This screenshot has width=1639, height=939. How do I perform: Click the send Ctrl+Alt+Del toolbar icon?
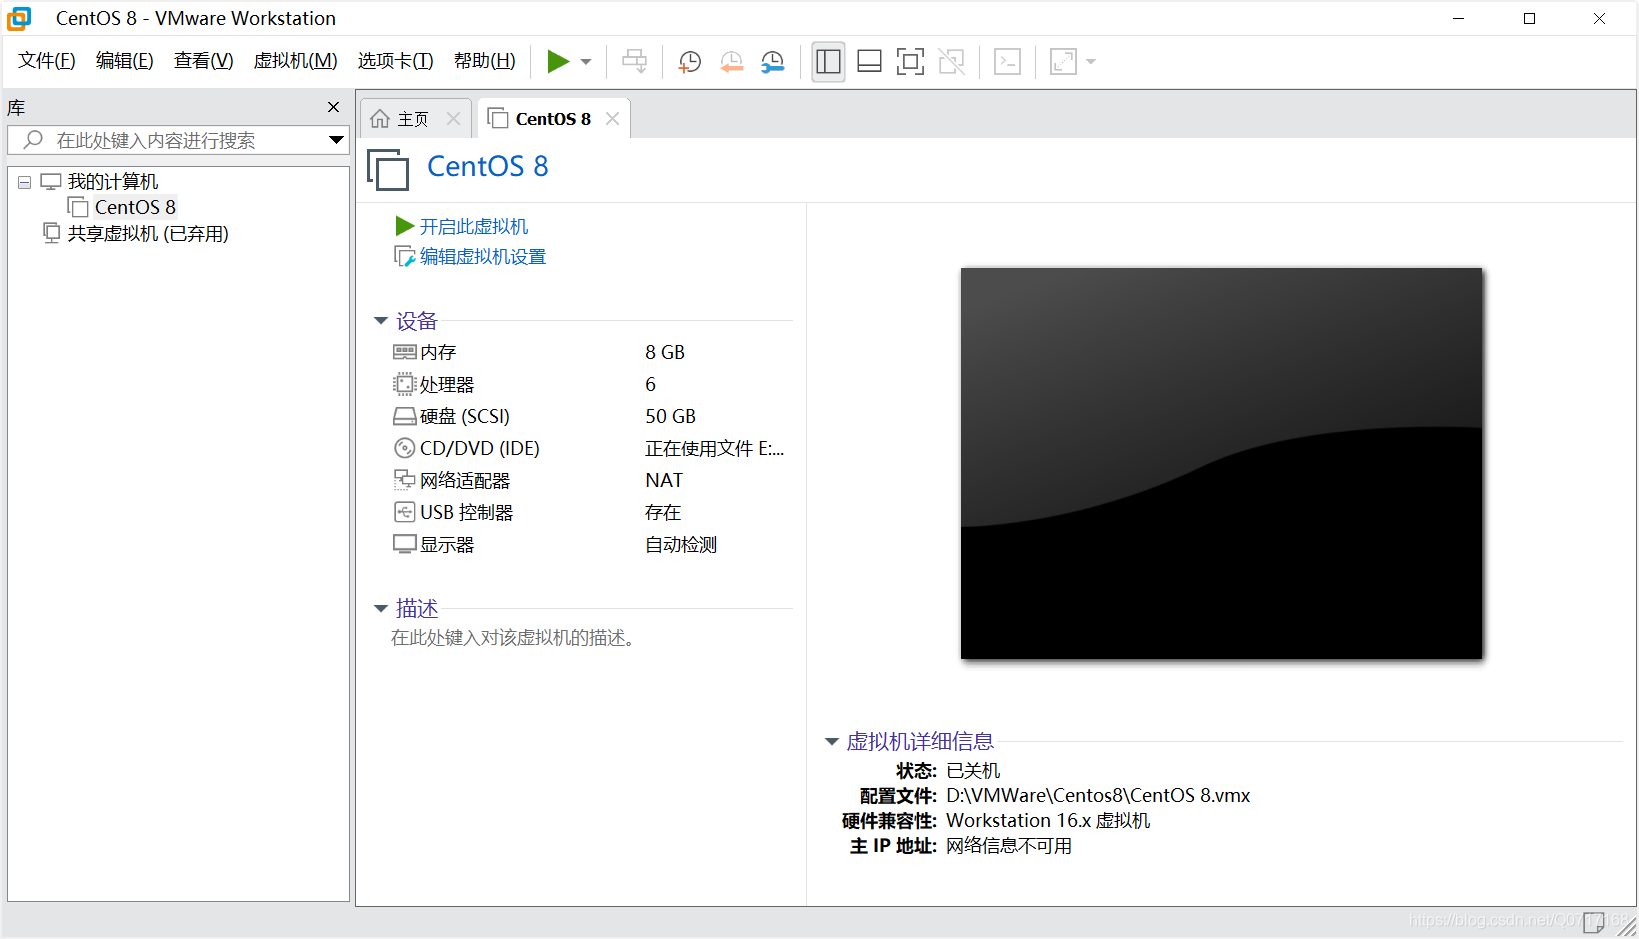tap(634, 62)
